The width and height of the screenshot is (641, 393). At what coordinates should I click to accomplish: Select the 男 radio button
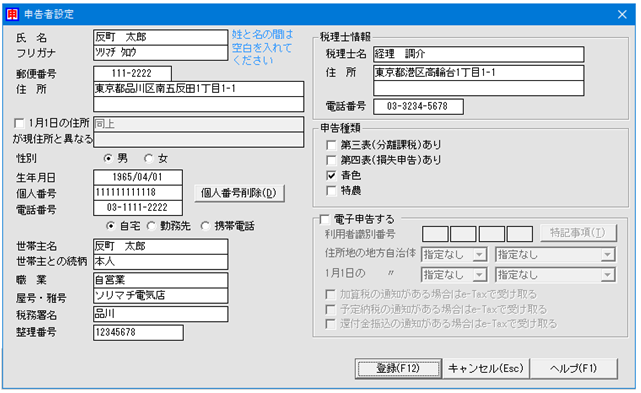tap(108, 158)
